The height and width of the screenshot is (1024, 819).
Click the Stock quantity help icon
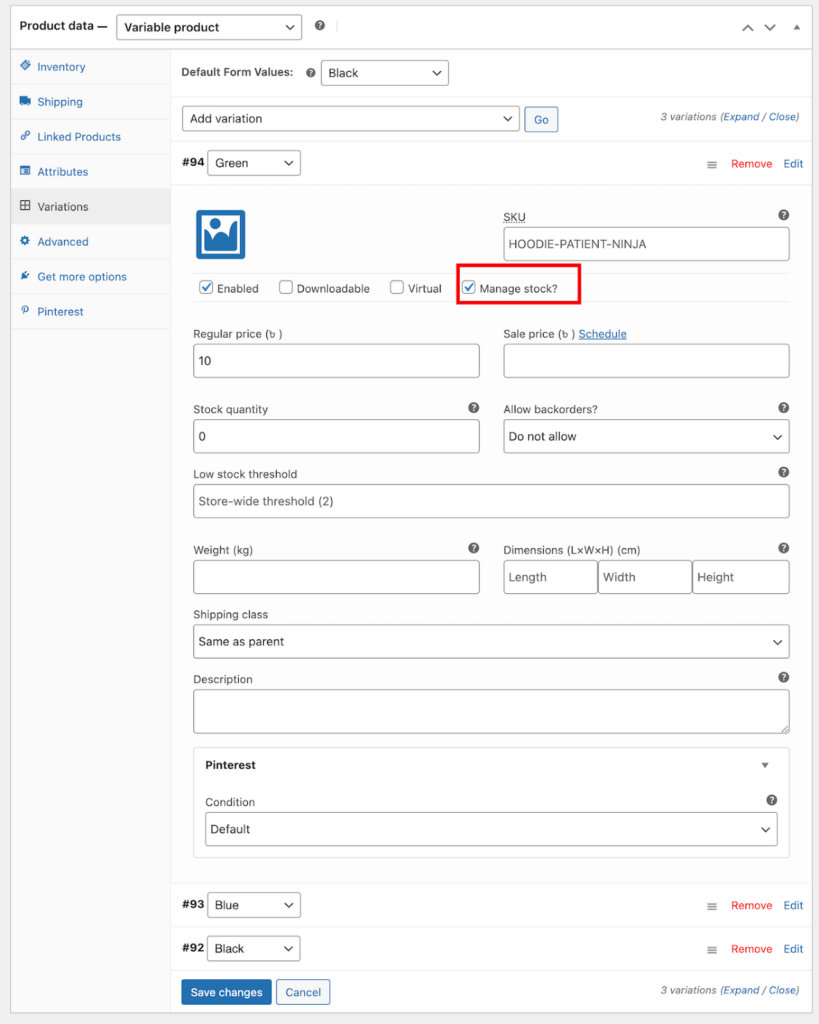[x=474, y=408]
